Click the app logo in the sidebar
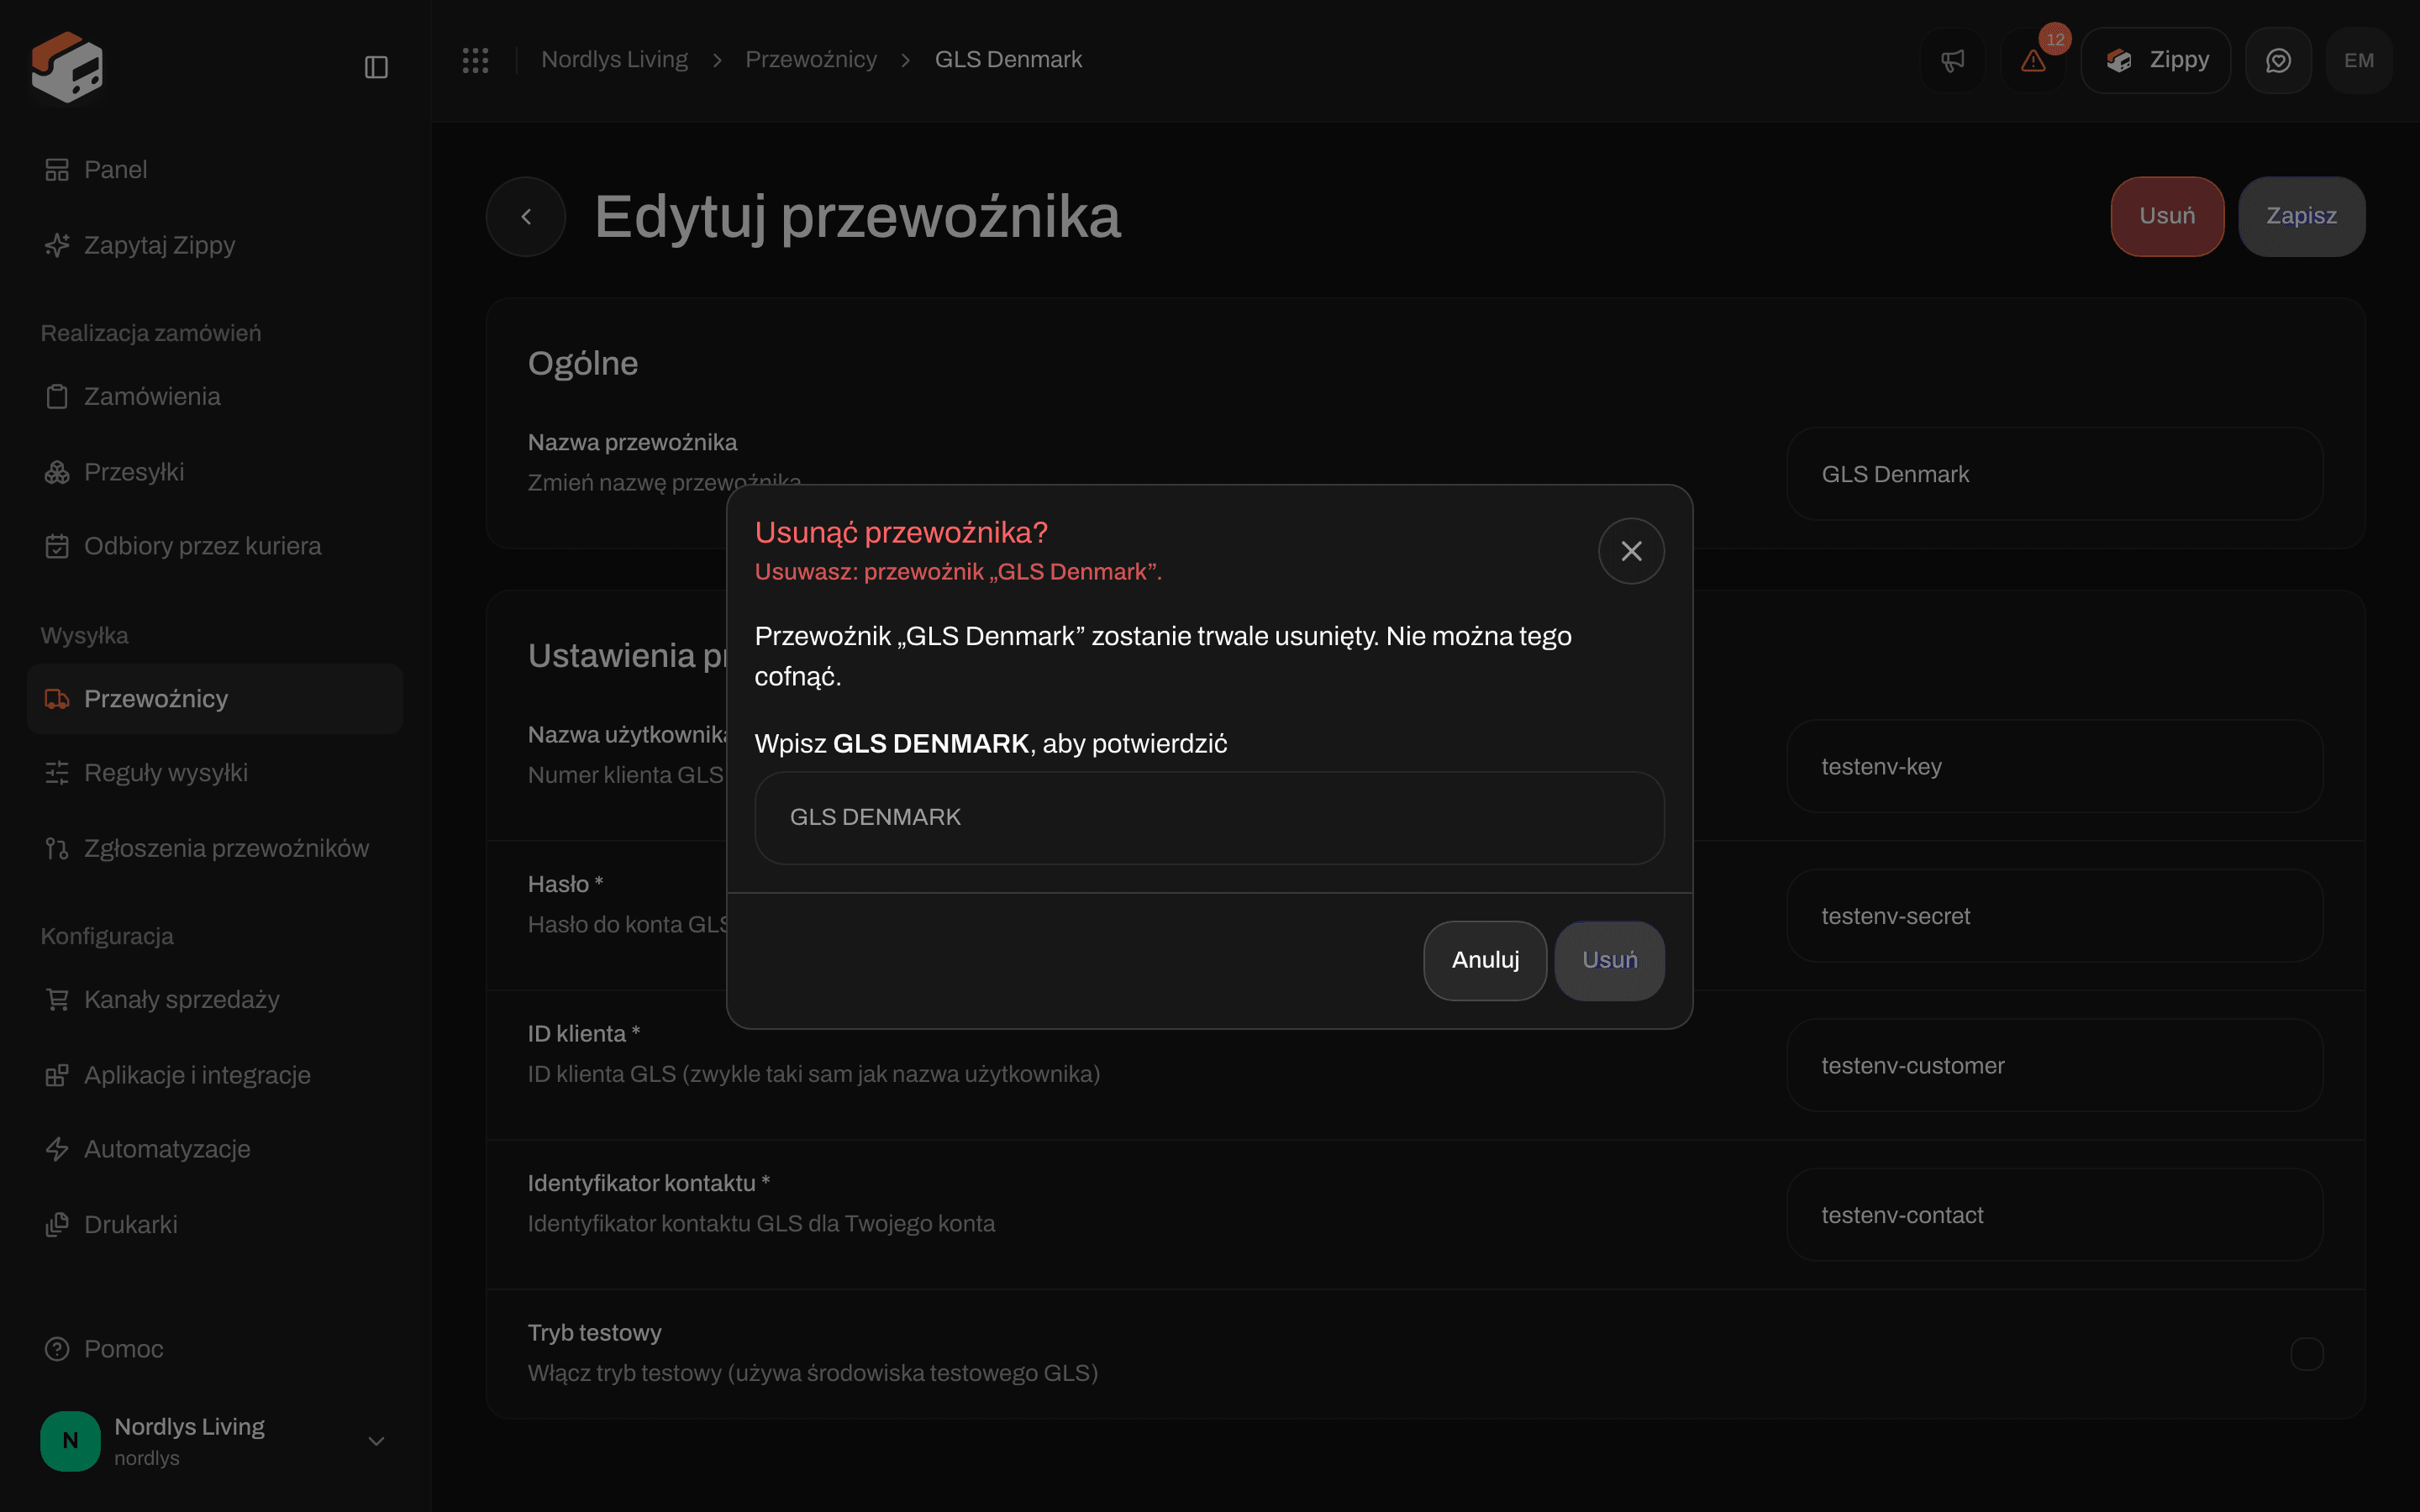The image size is (2420, 1512). click(67, 66)
